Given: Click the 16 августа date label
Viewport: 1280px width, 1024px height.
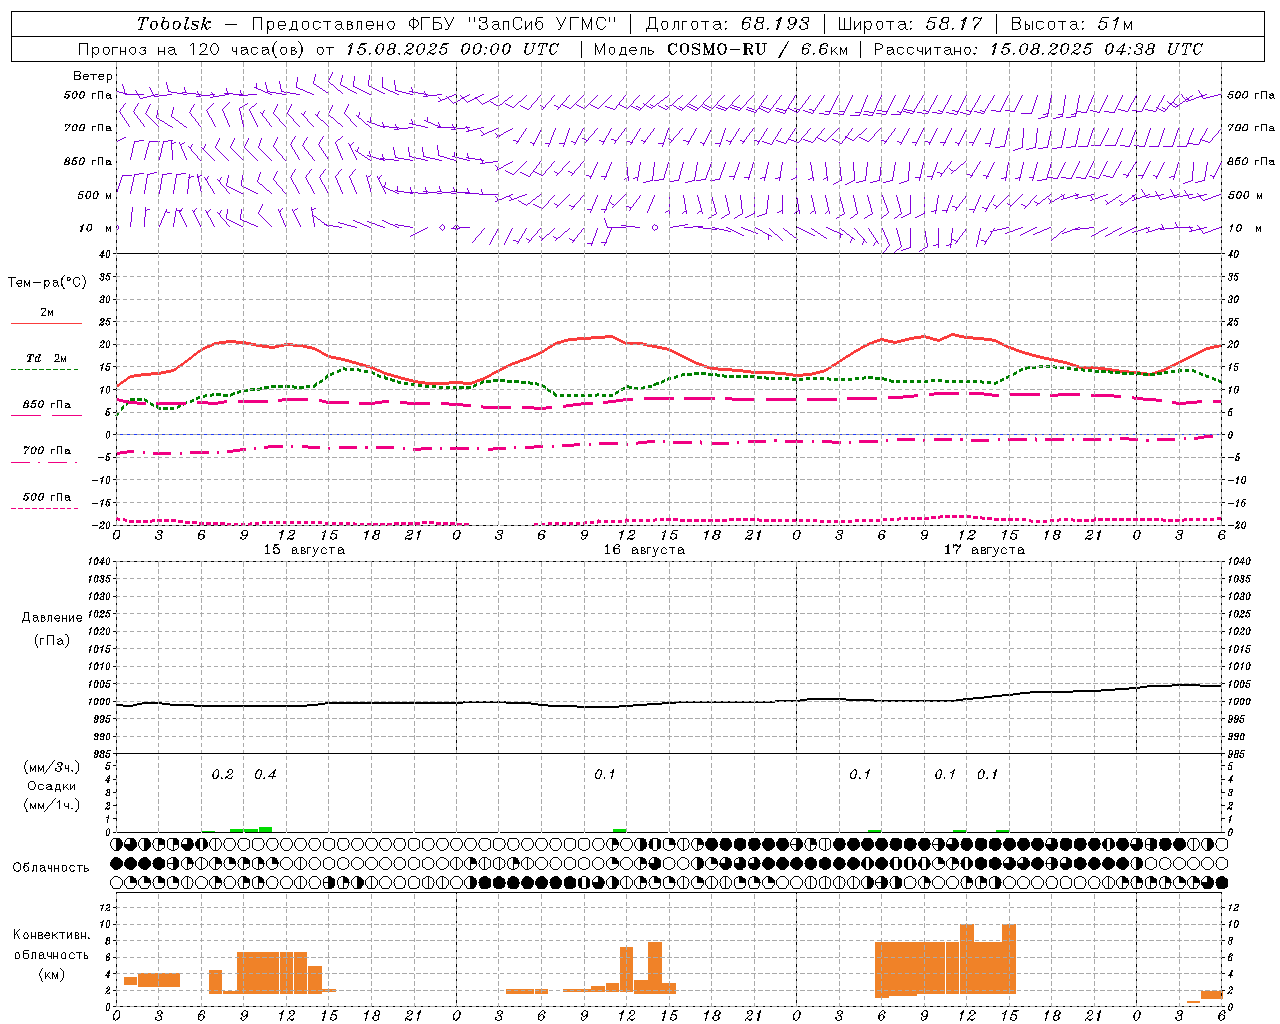Looking at the screenshot, I should pos(644,550).
